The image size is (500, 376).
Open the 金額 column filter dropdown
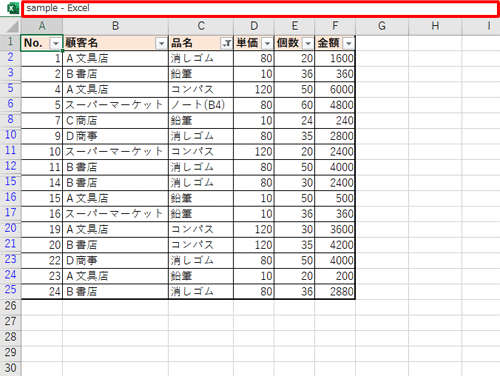pos(349,43)
